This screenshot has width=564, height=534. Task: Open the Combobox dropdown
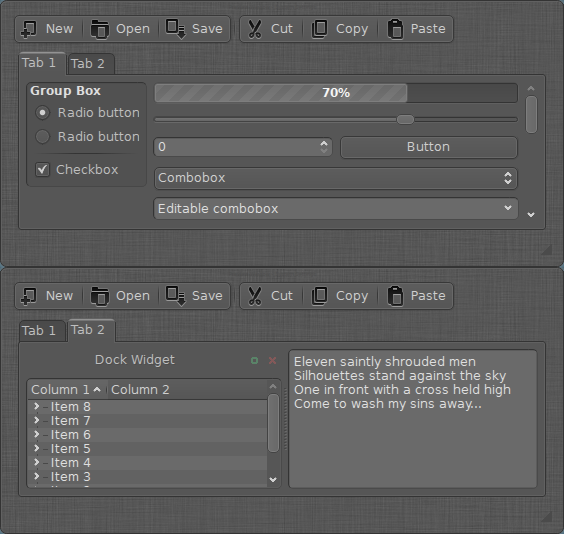(x=336, y=178)
